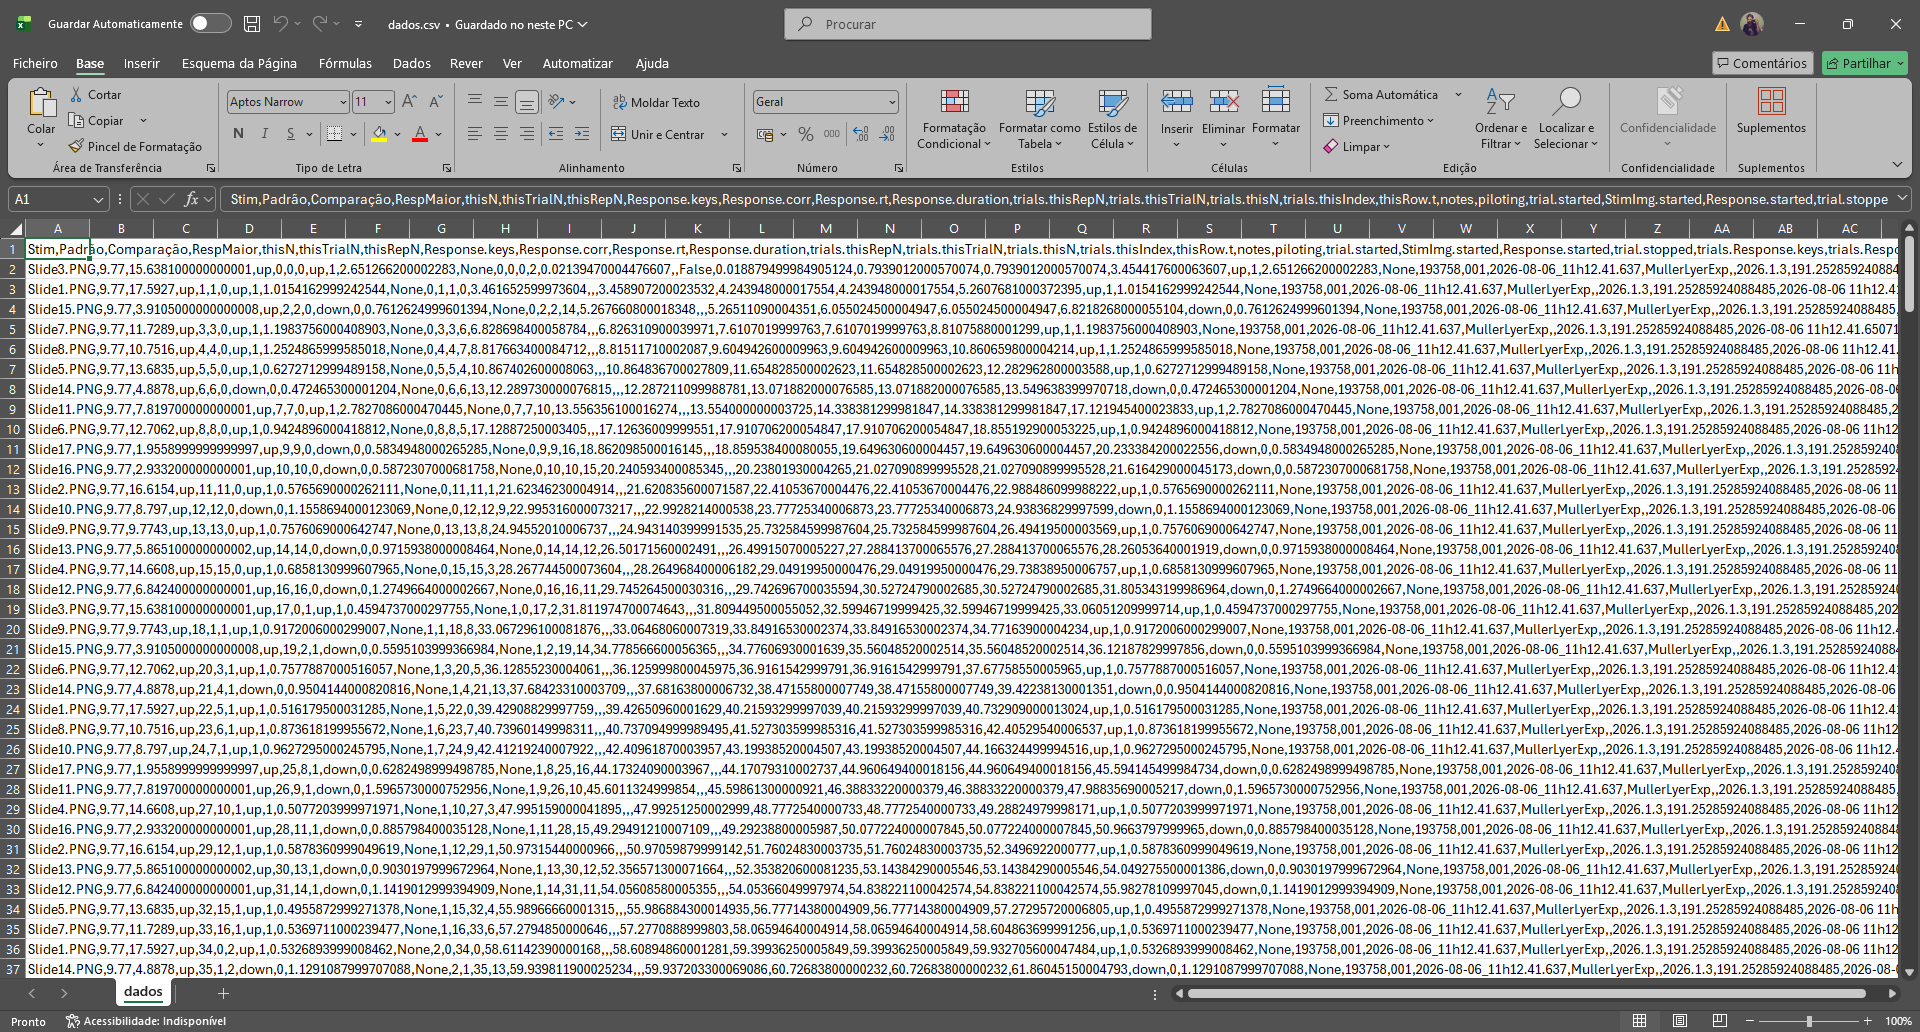Open Localizar e Selecionar magnifier
The width and height of the screenshot is (1920, 1032).
[x=1566, y=120]
